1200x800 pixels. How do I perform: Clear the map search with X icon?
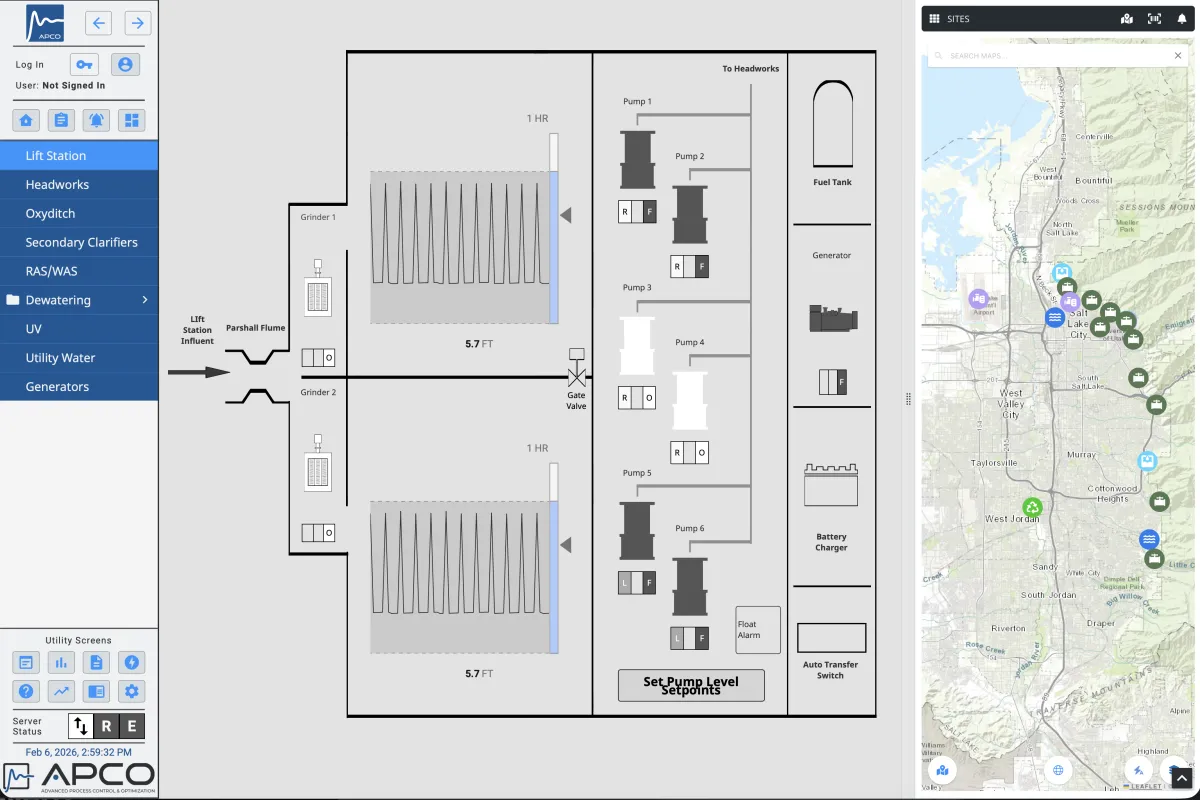pyautogui.click(x=1178, y=56)
